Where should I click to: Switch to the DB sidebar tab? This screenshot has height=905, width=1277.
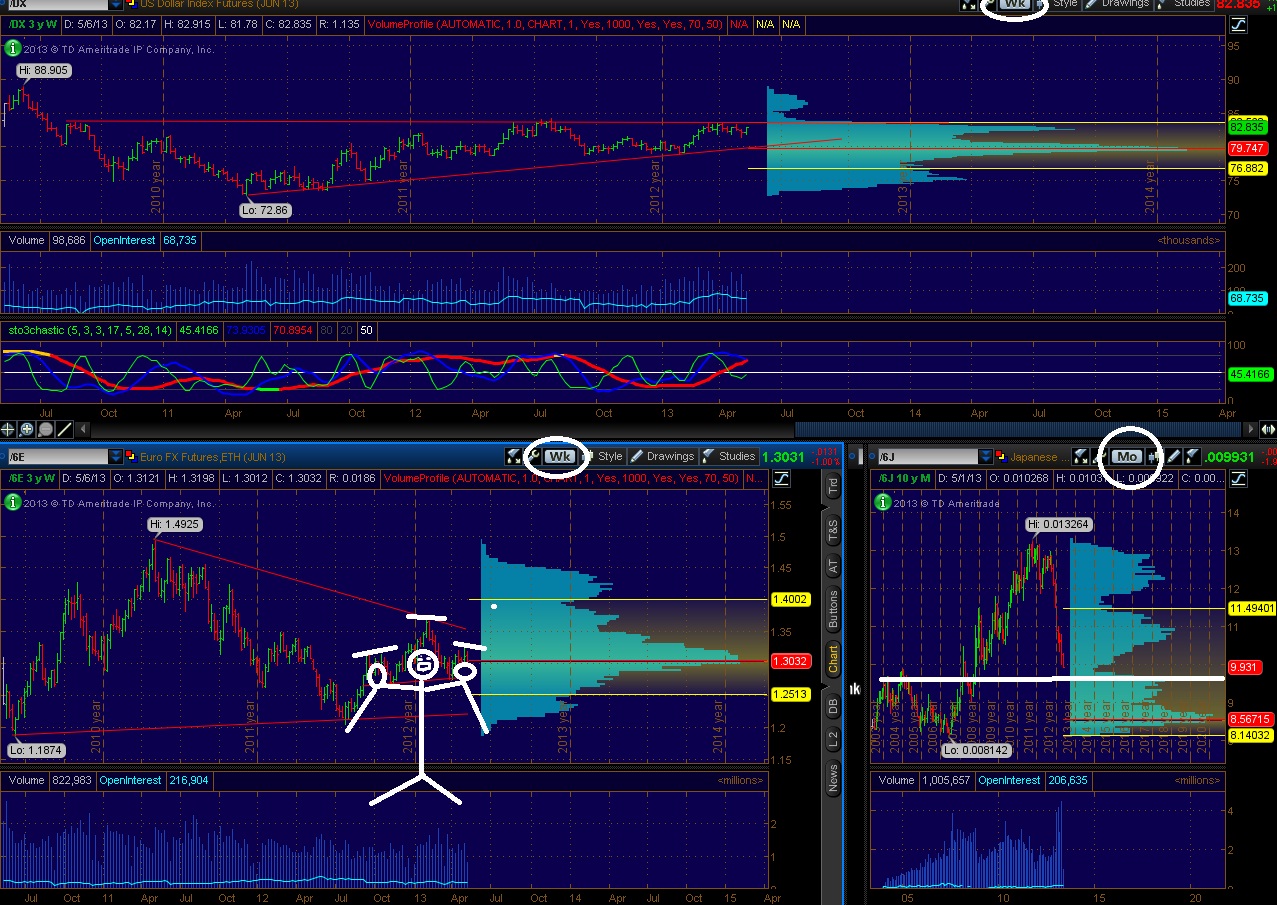click(833, 704)
